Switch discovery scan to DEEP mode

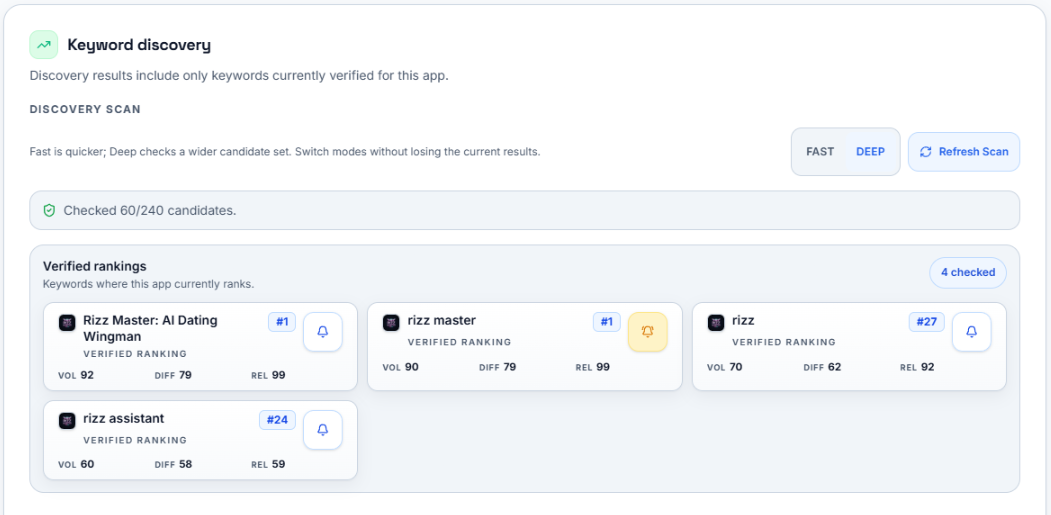click(x=870, y=152)
